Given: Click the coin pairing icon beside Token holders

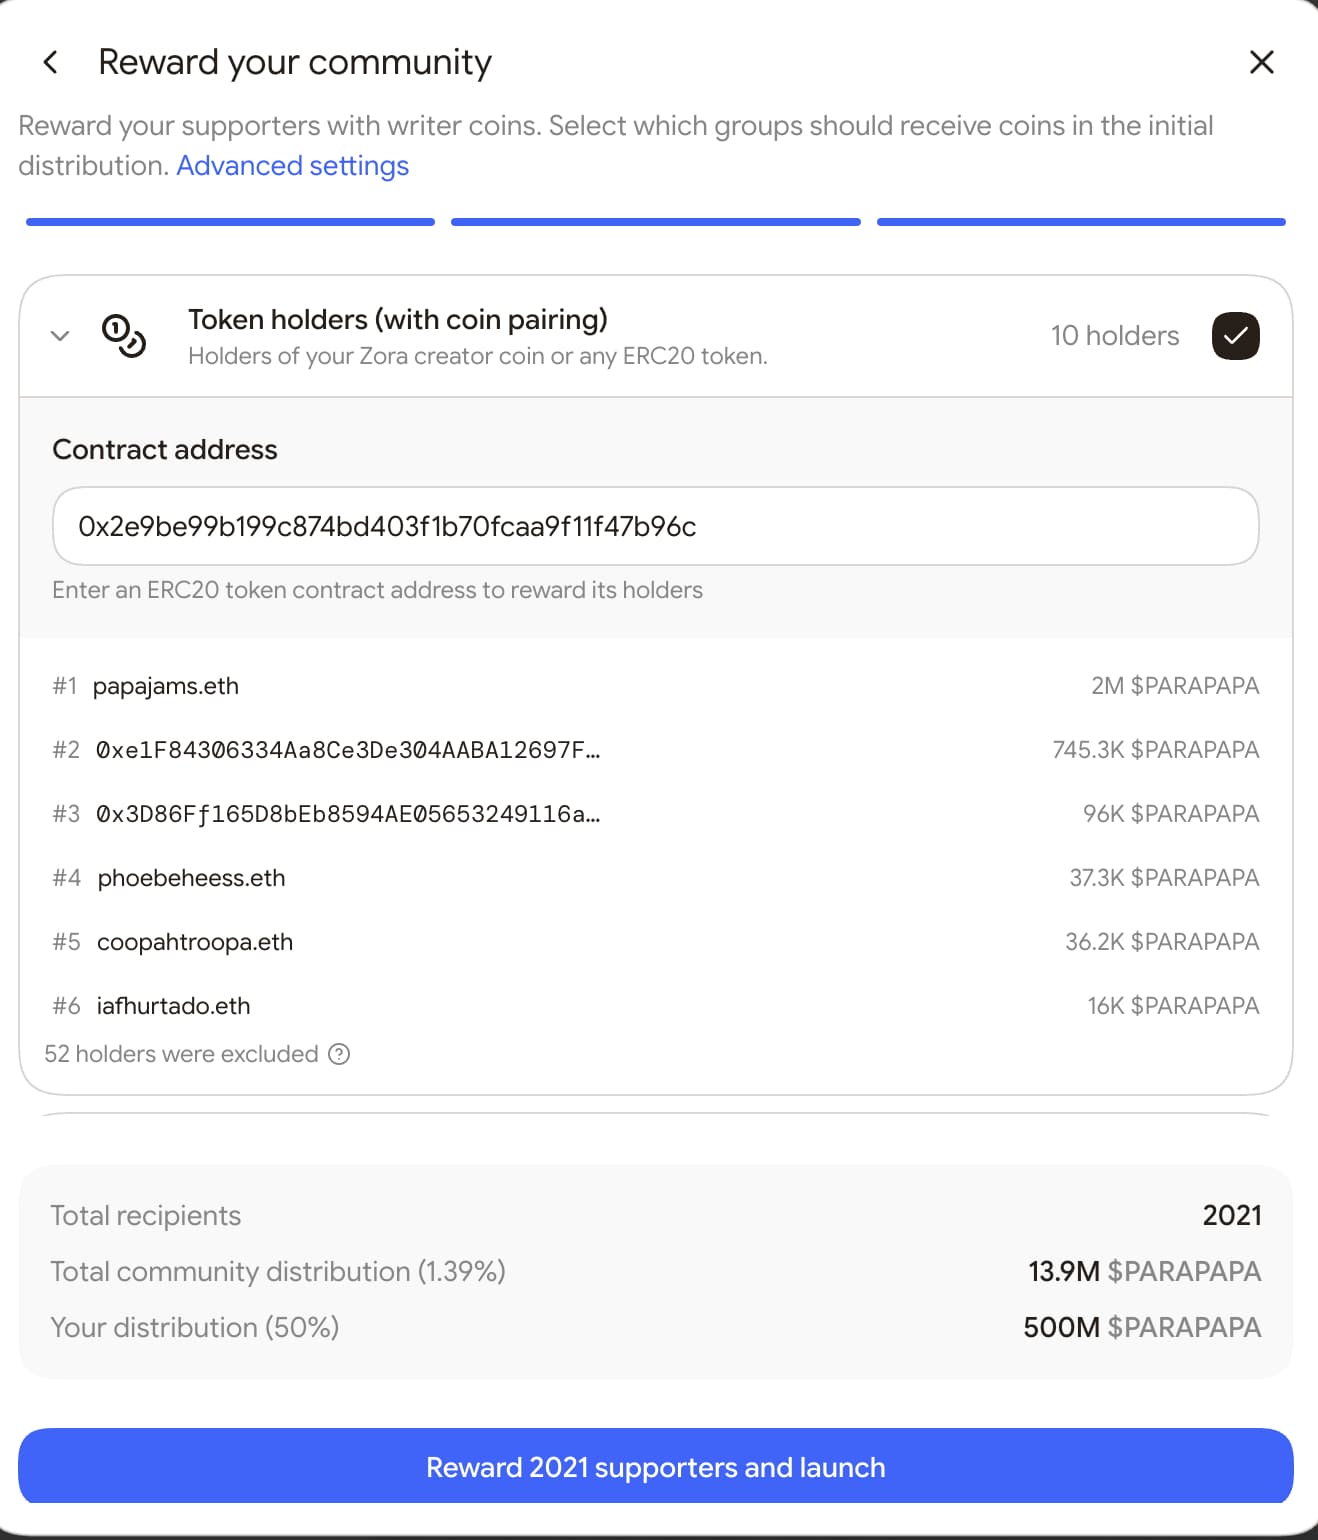Looking at the screenshot, I should point(124,335).
